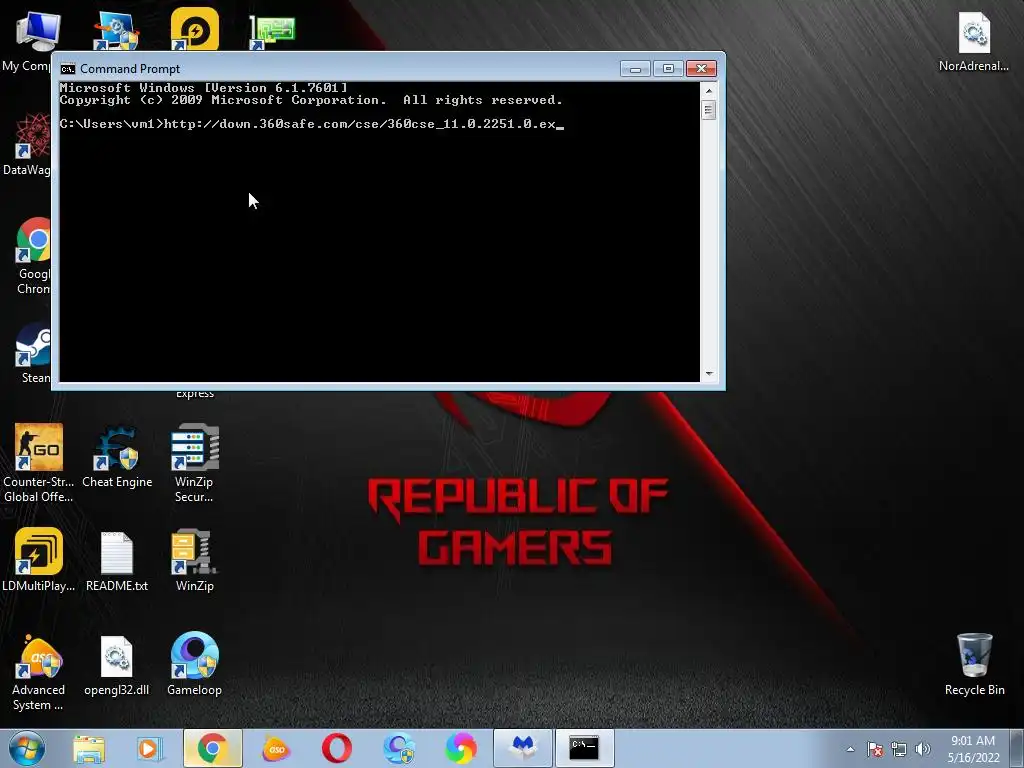Open the WinZip desktop shortcut
1024x768 pixels.
tap(194, 552)
